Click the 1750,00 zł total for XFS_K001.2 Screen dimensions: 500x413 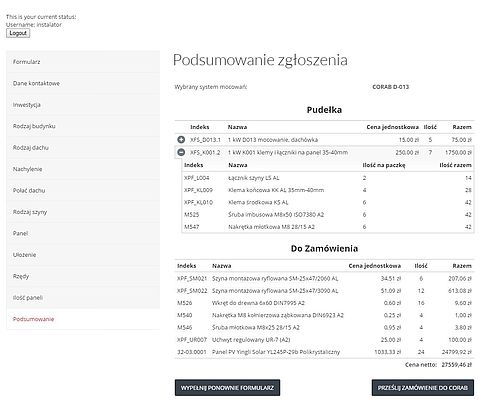tap(458, 152)
